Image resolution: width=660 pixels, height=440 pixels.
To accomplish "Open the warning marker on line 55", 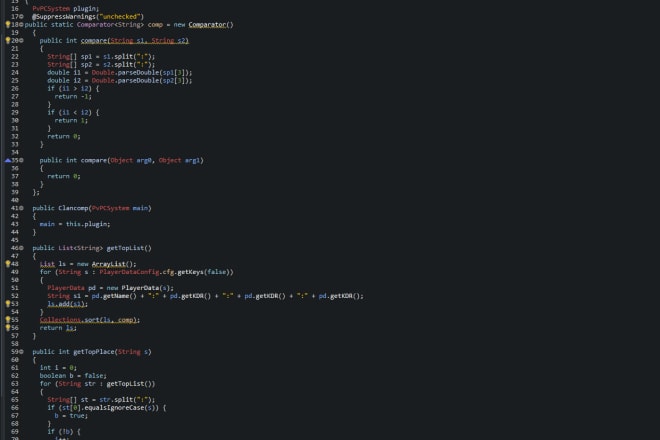I will [8, 320].
